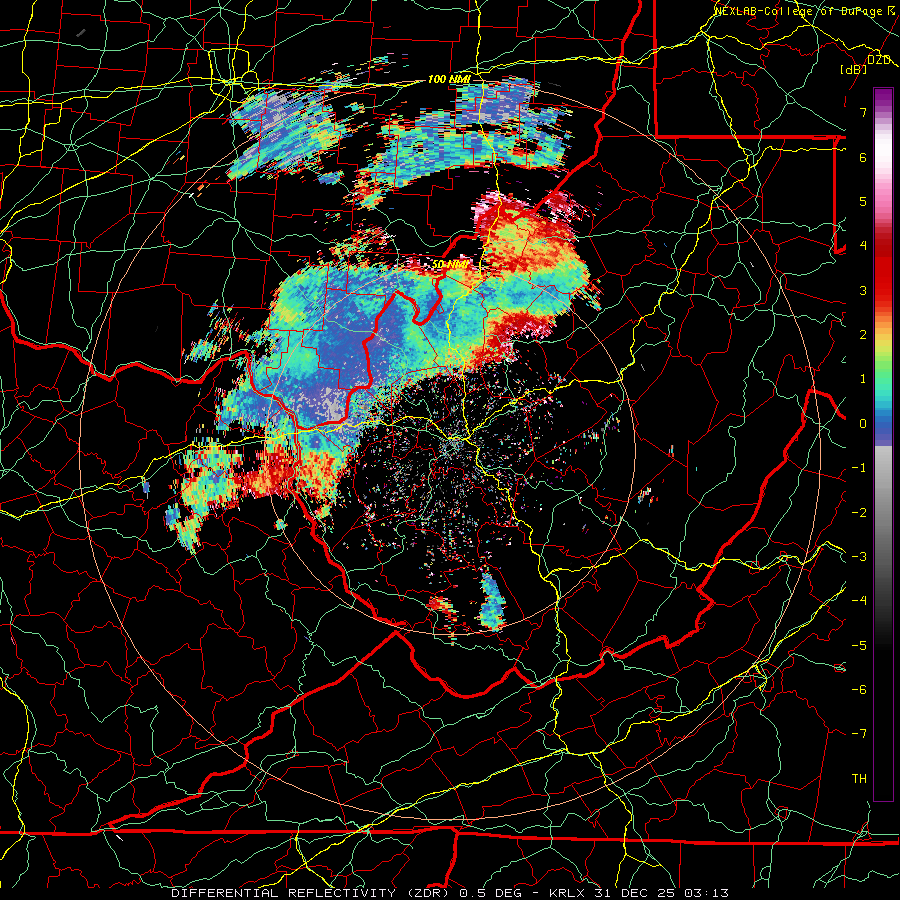This screenshot has height=900, width=900.
Task: Click the color scale tick labeled 0
Action: (x=863, y=424)
